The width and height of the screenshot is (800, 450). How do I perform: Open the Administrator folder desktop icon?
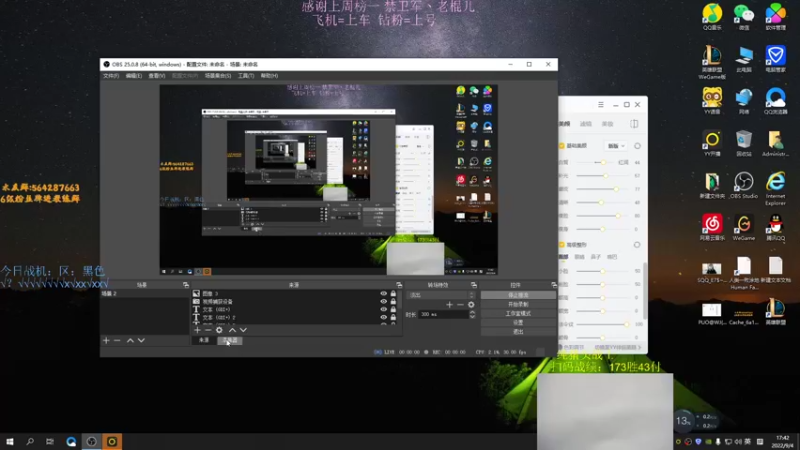[x=776, y=143]
